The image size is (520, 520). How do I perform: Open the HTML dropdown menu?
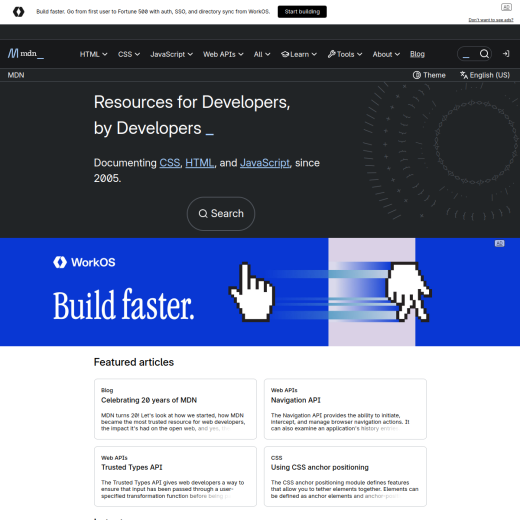(93, 54)
